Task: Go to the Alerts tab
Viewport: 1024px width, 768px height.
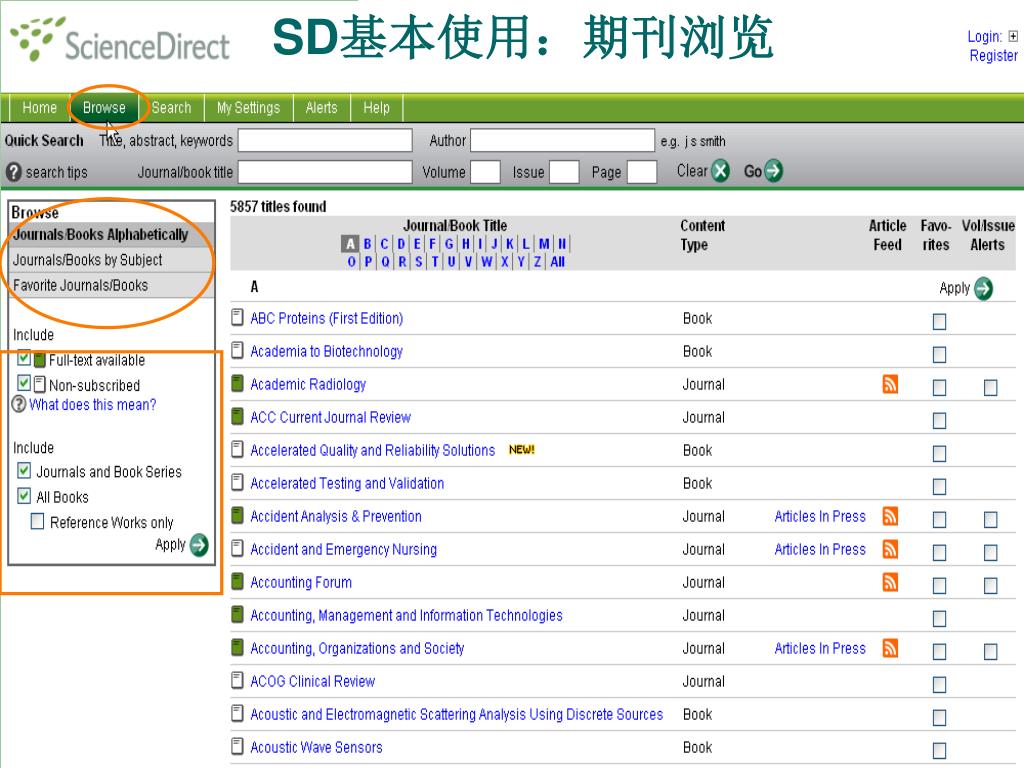Action: point(321,108)
